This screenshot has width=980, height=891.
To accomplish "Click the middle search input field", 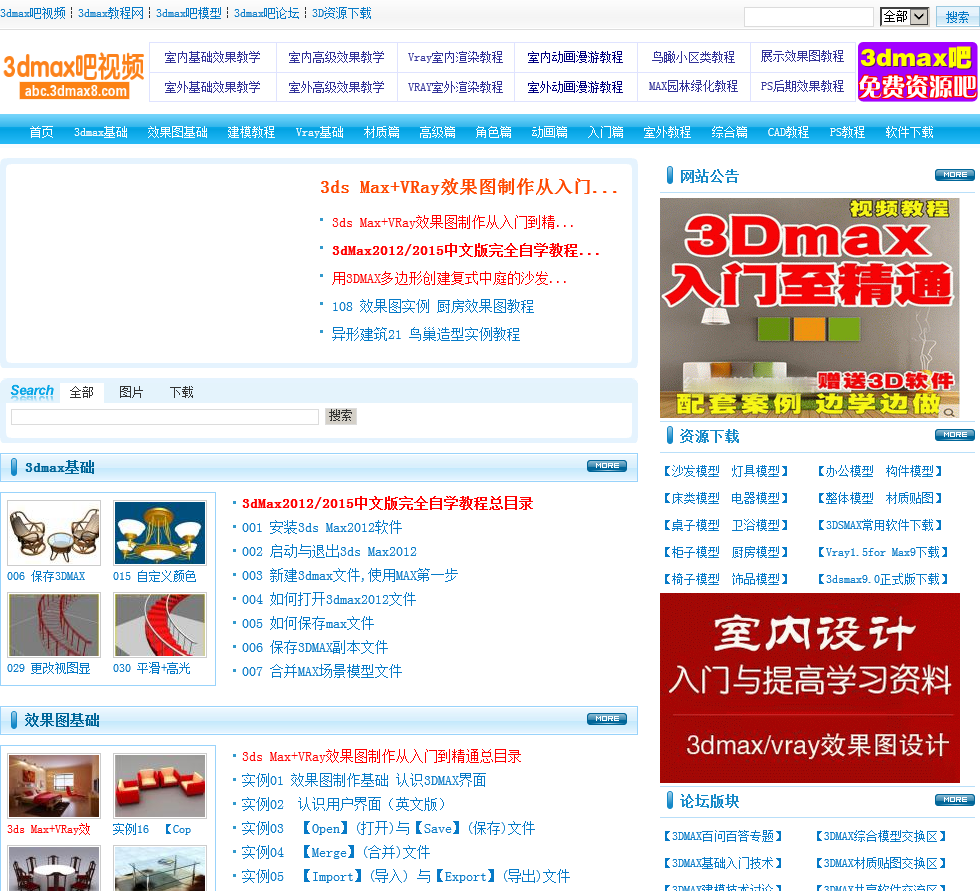I will coord(165,417).
